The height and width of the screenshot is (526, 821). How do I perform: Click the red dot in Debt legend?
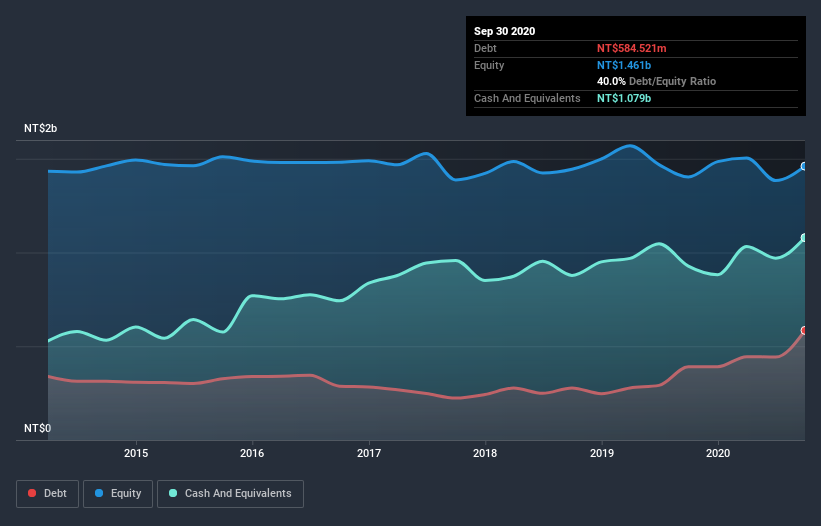tap(32, 493)
